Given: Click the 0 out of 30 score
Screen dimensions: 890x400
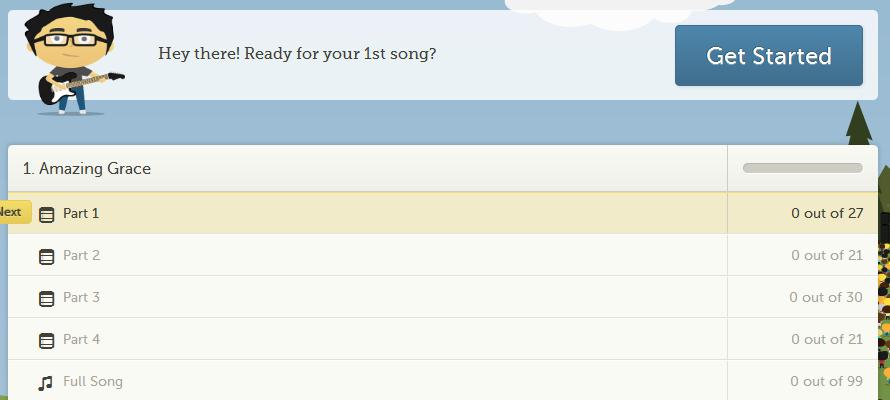Looking at the screenshot, I should tap(826, 297).
